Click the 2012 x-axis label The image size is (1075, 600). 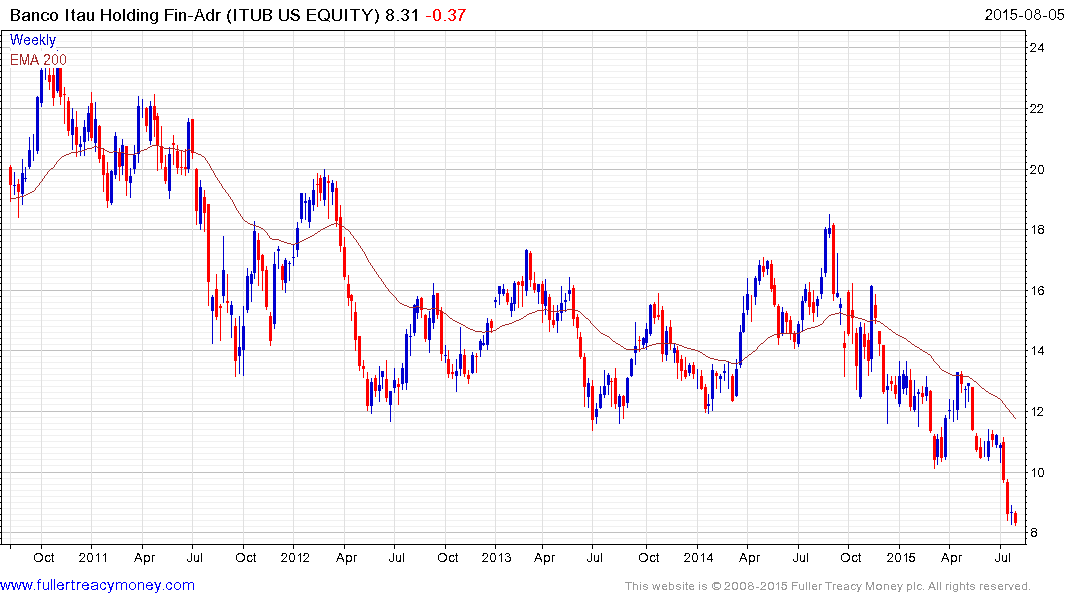pos(295,557)
